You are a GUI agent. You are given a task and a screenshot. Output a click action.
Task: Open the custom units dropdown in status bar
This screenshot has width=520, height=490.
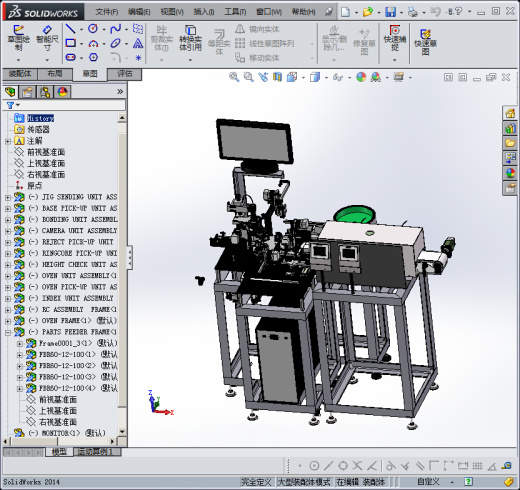(452, 482)
